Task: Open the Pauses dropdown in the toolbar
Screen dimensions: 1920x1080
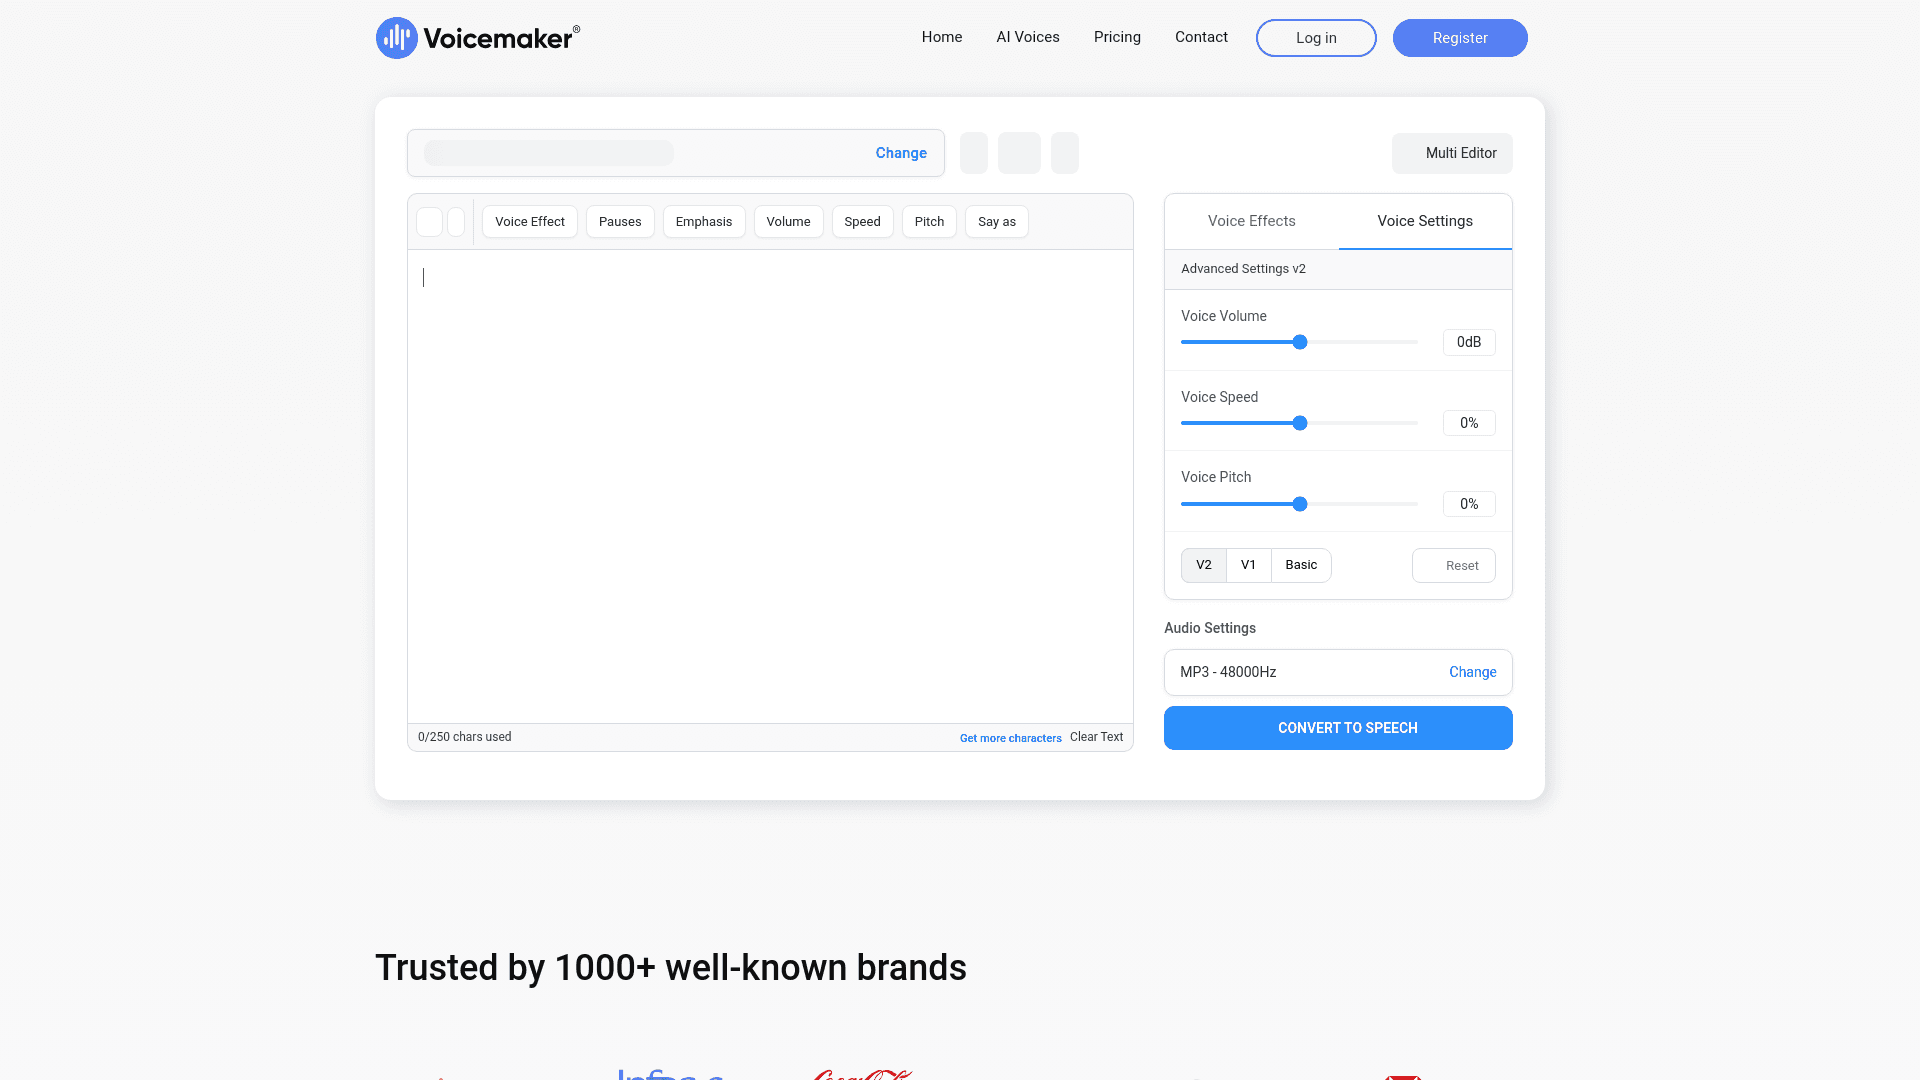Action: [620, 222]
